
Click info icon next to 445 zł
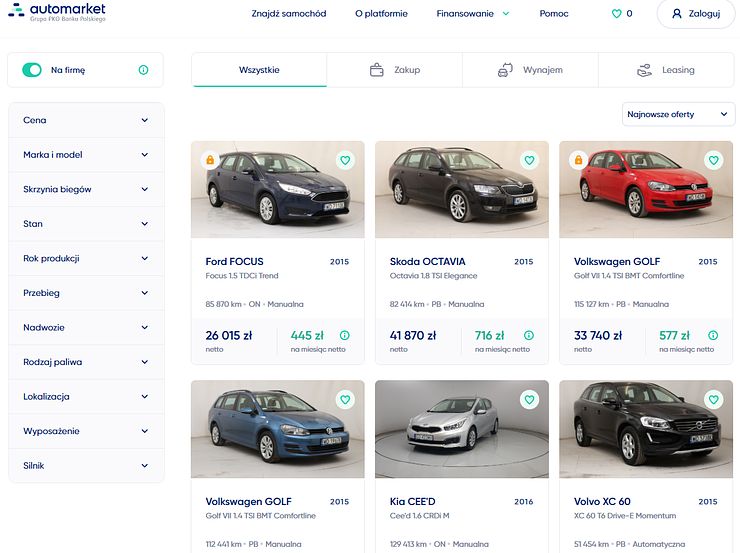[344, 336]
